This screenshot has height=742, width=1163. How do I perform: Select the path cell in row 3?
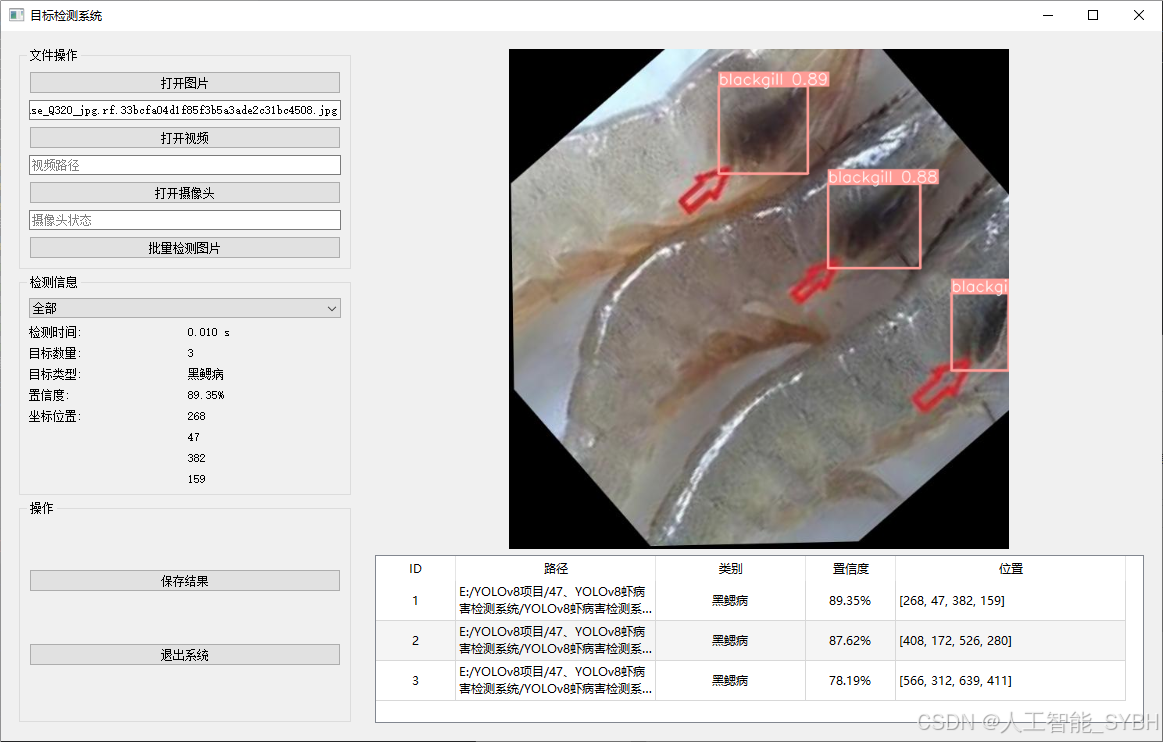556,680
